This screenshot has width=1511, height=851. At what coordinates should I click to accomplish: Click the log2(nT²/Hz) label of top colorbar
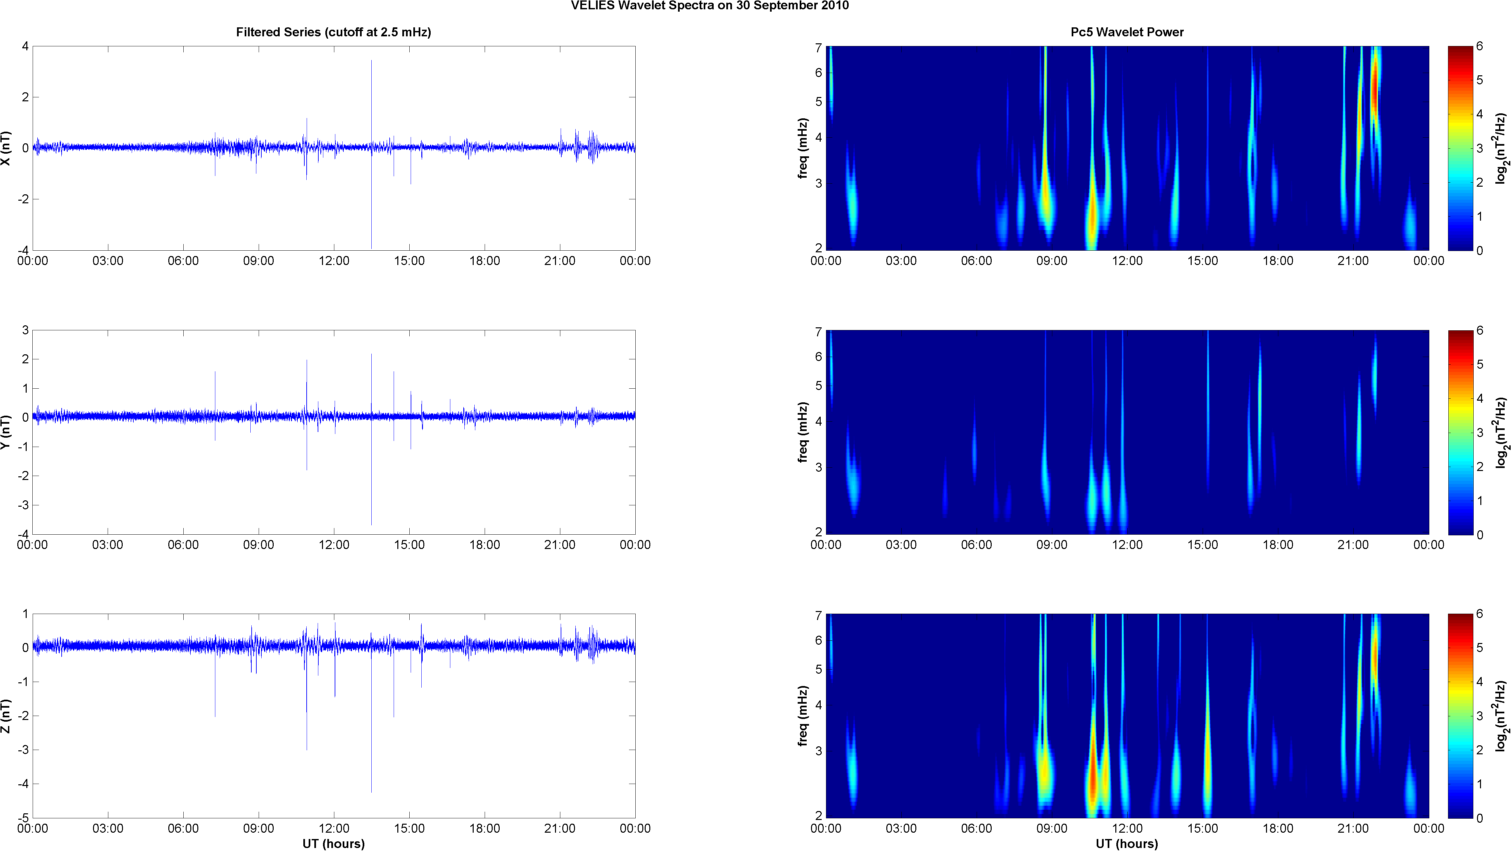click(x=1501, y=148)
